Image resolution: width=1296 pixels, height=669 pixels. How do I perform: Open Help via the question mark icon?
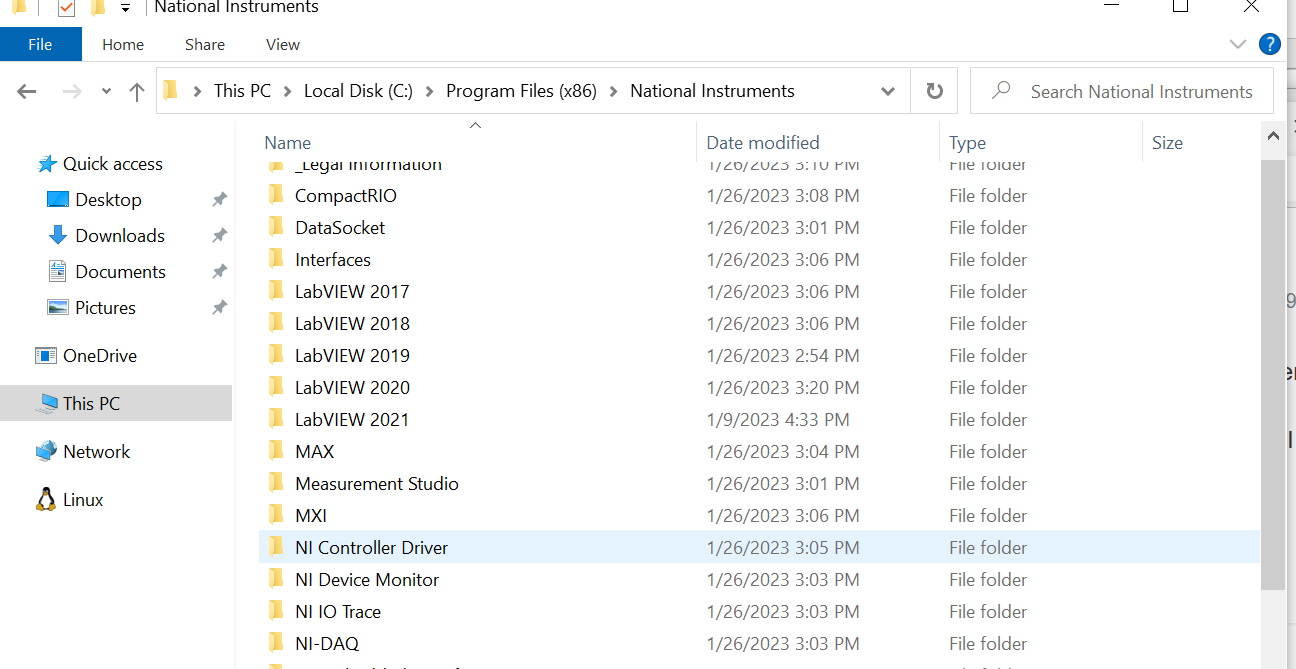point(1269,44)
